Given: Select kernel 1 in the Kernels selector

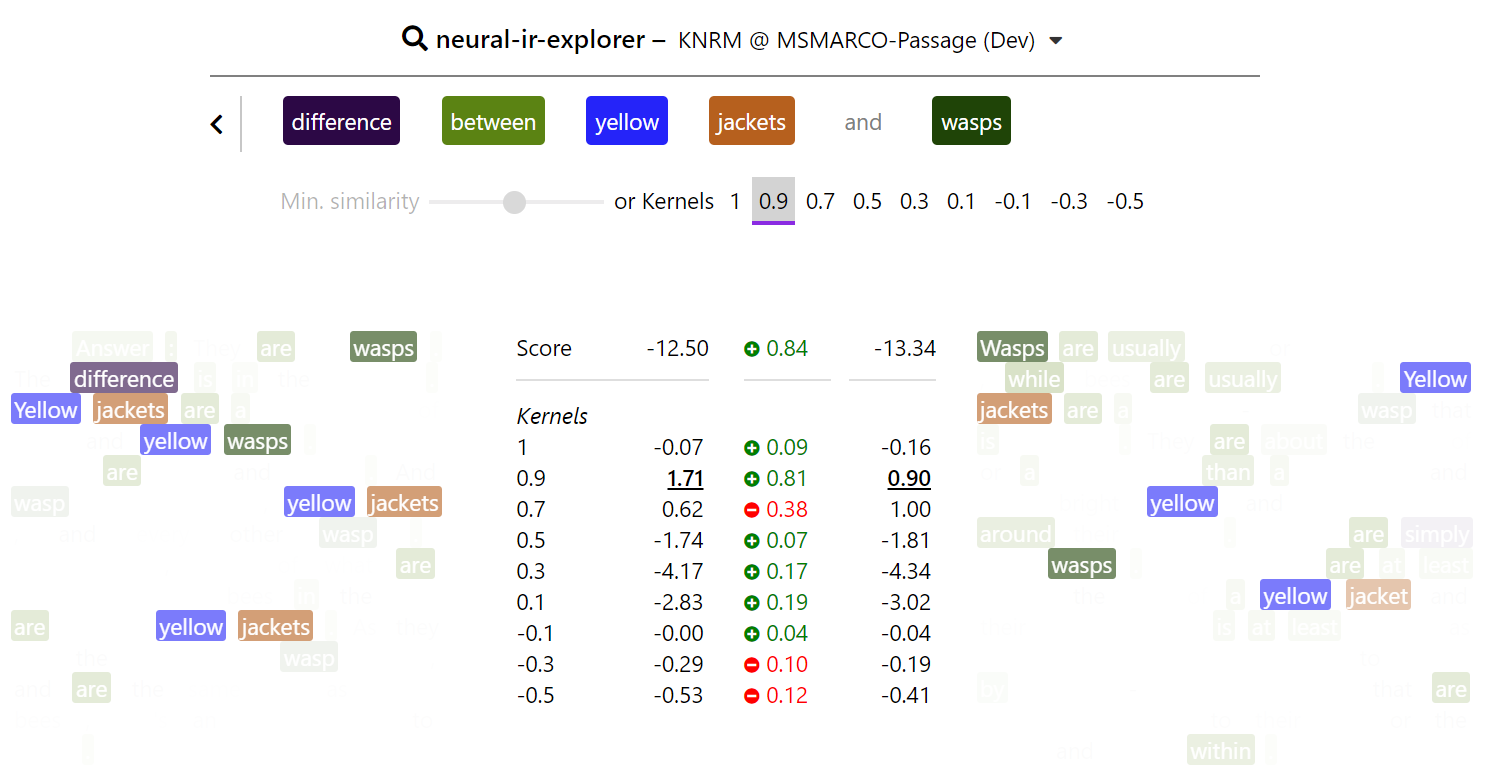Looking at the screenshot, I should (x=735, y=201).
